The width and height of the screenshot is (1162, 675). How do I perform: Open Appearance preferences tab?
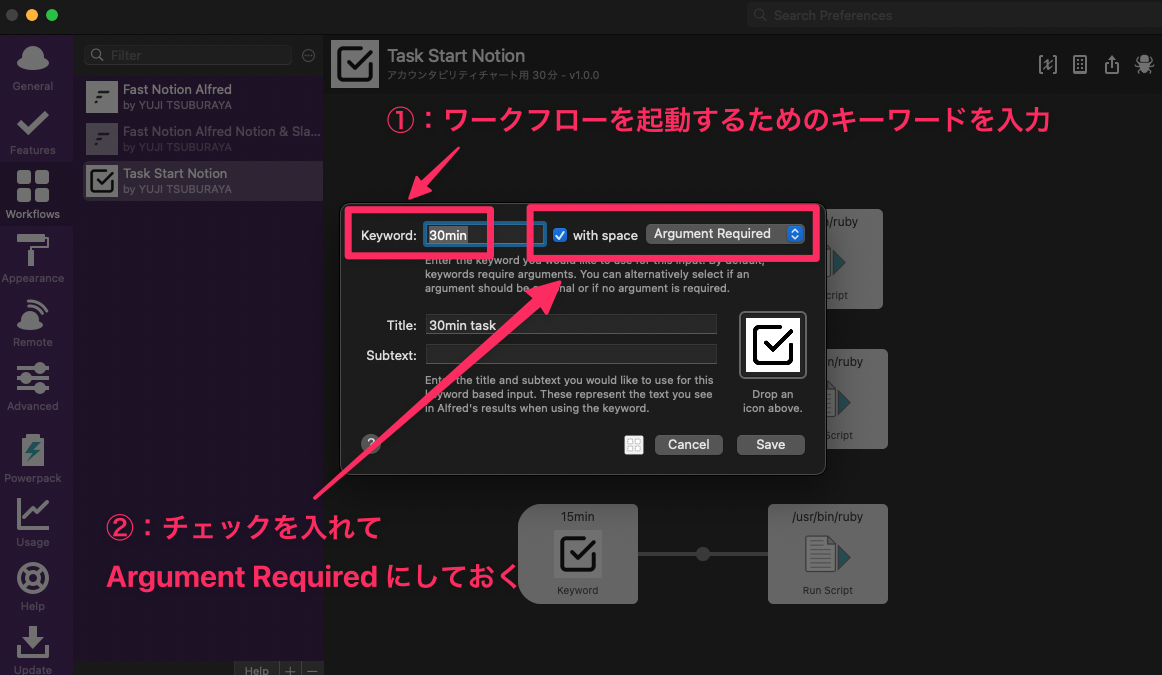coord(33,259)
